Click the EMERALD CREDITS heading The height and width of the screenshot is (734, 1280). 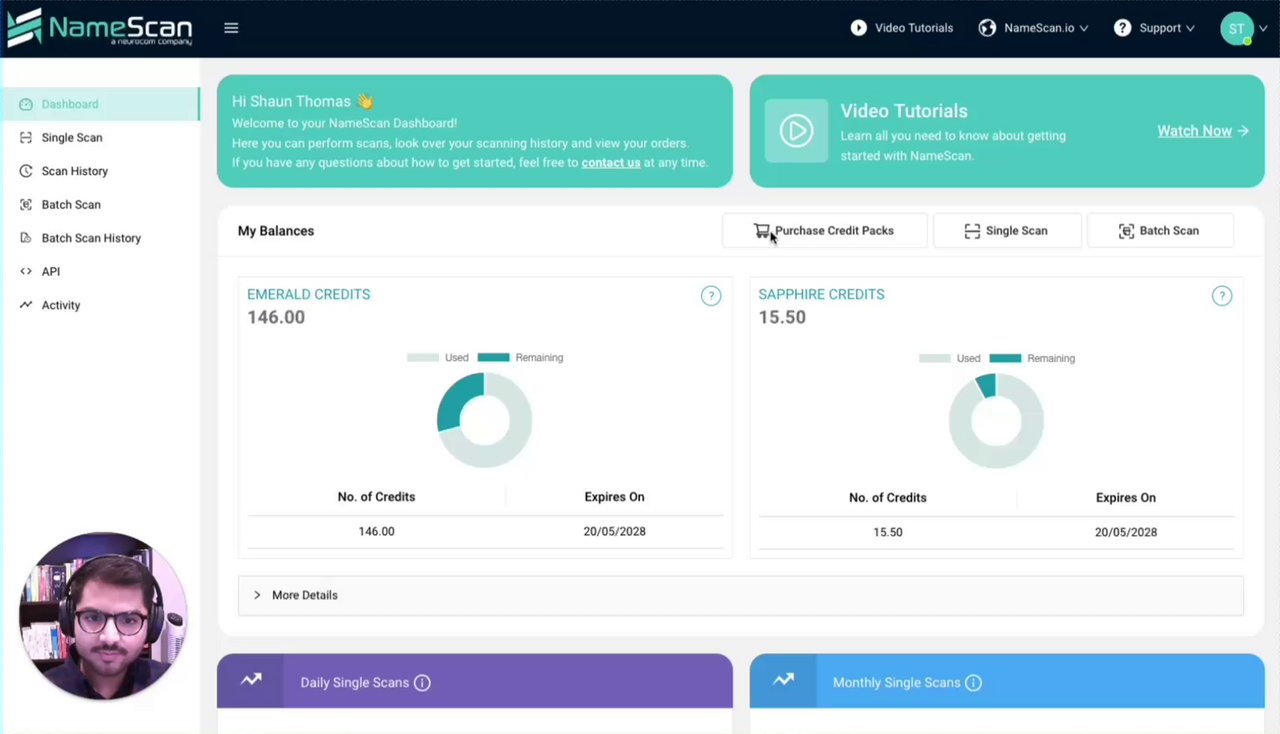click(x=309, y=294)
